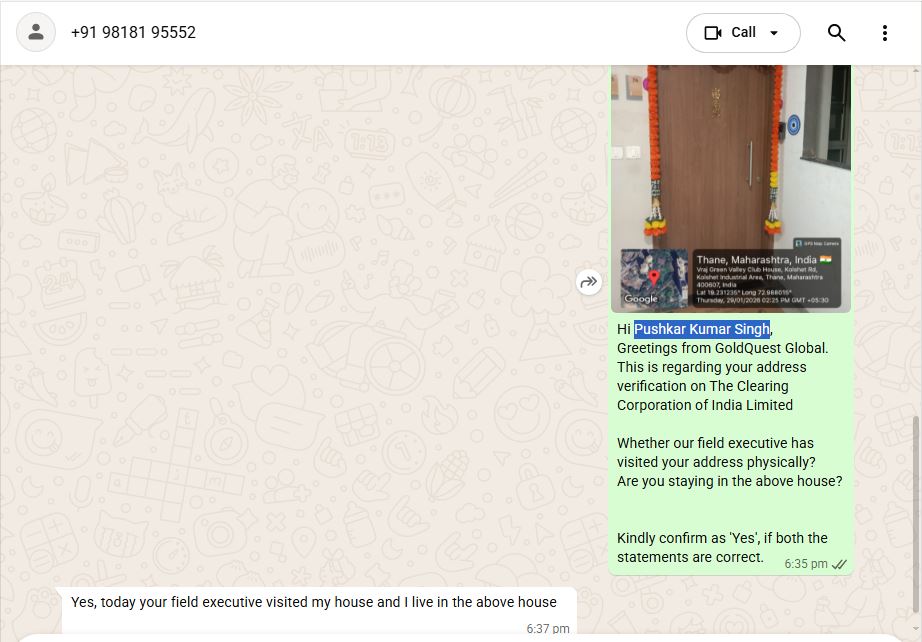The image size is (922, 642).
Task: Open the three-dot chat menu
Action: (884, 33)
